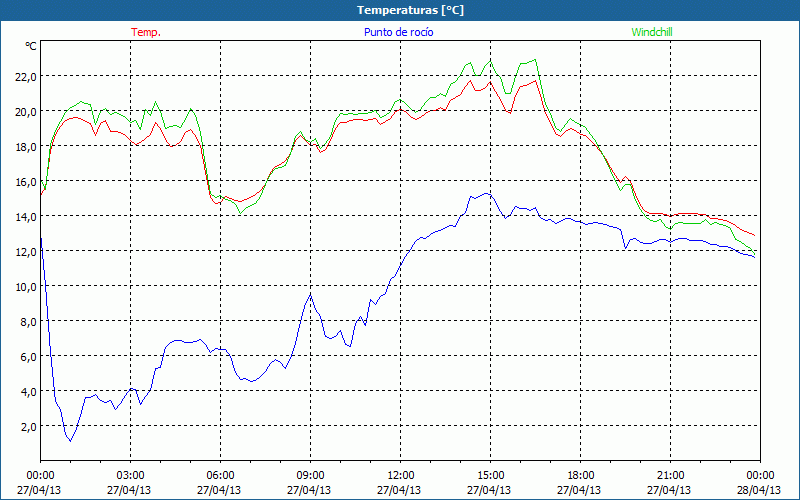
Task: Click the 2,0 y-axis value
Action: pos(28,427)
